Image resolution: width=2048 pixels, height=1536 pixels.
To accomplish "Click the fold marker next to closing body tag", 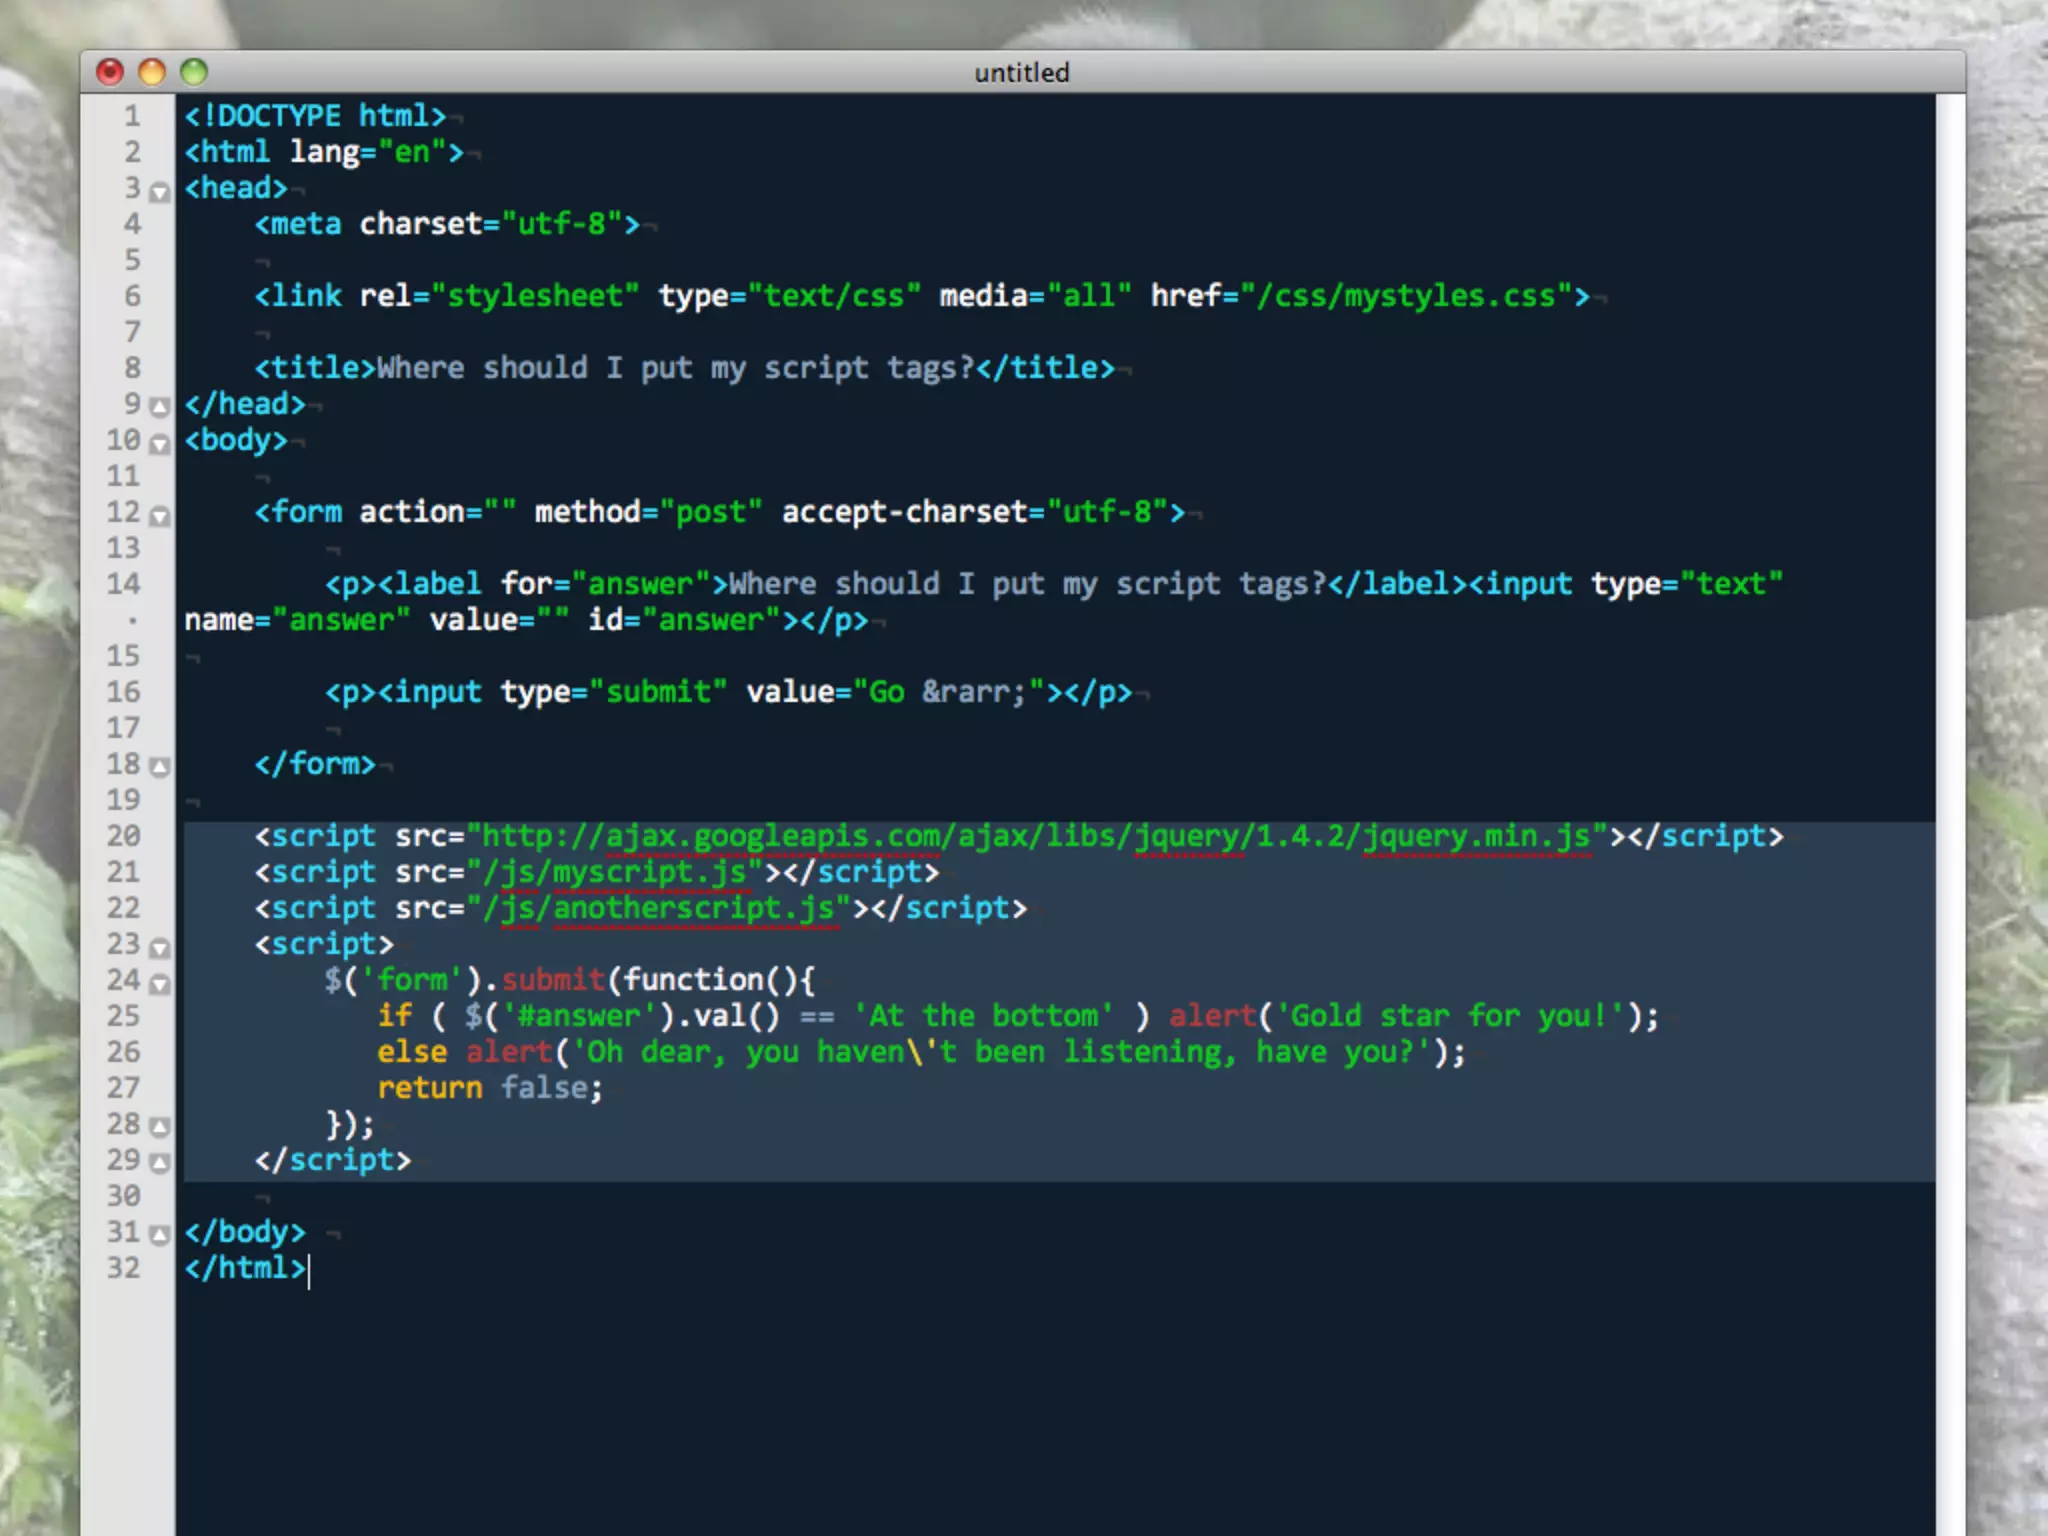I will [x=160, y=1235].
